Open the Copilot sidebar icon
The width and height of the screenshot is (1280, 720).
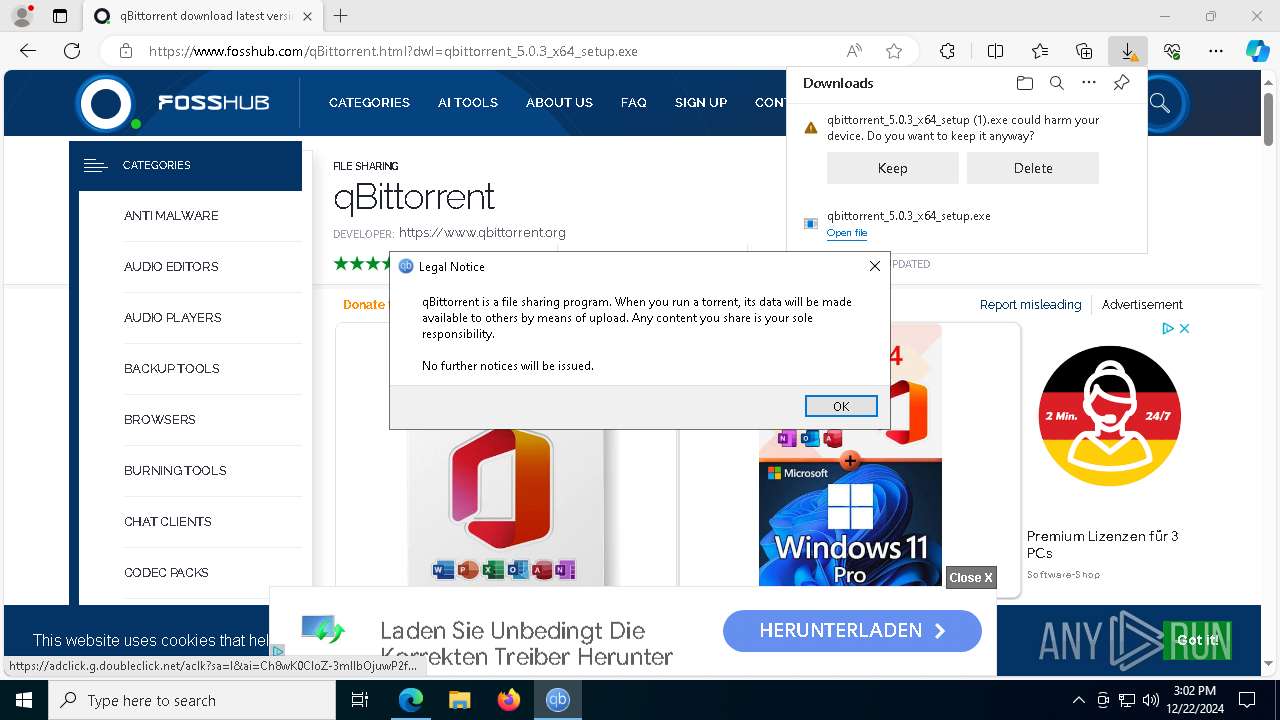(x=1258, y=51)
